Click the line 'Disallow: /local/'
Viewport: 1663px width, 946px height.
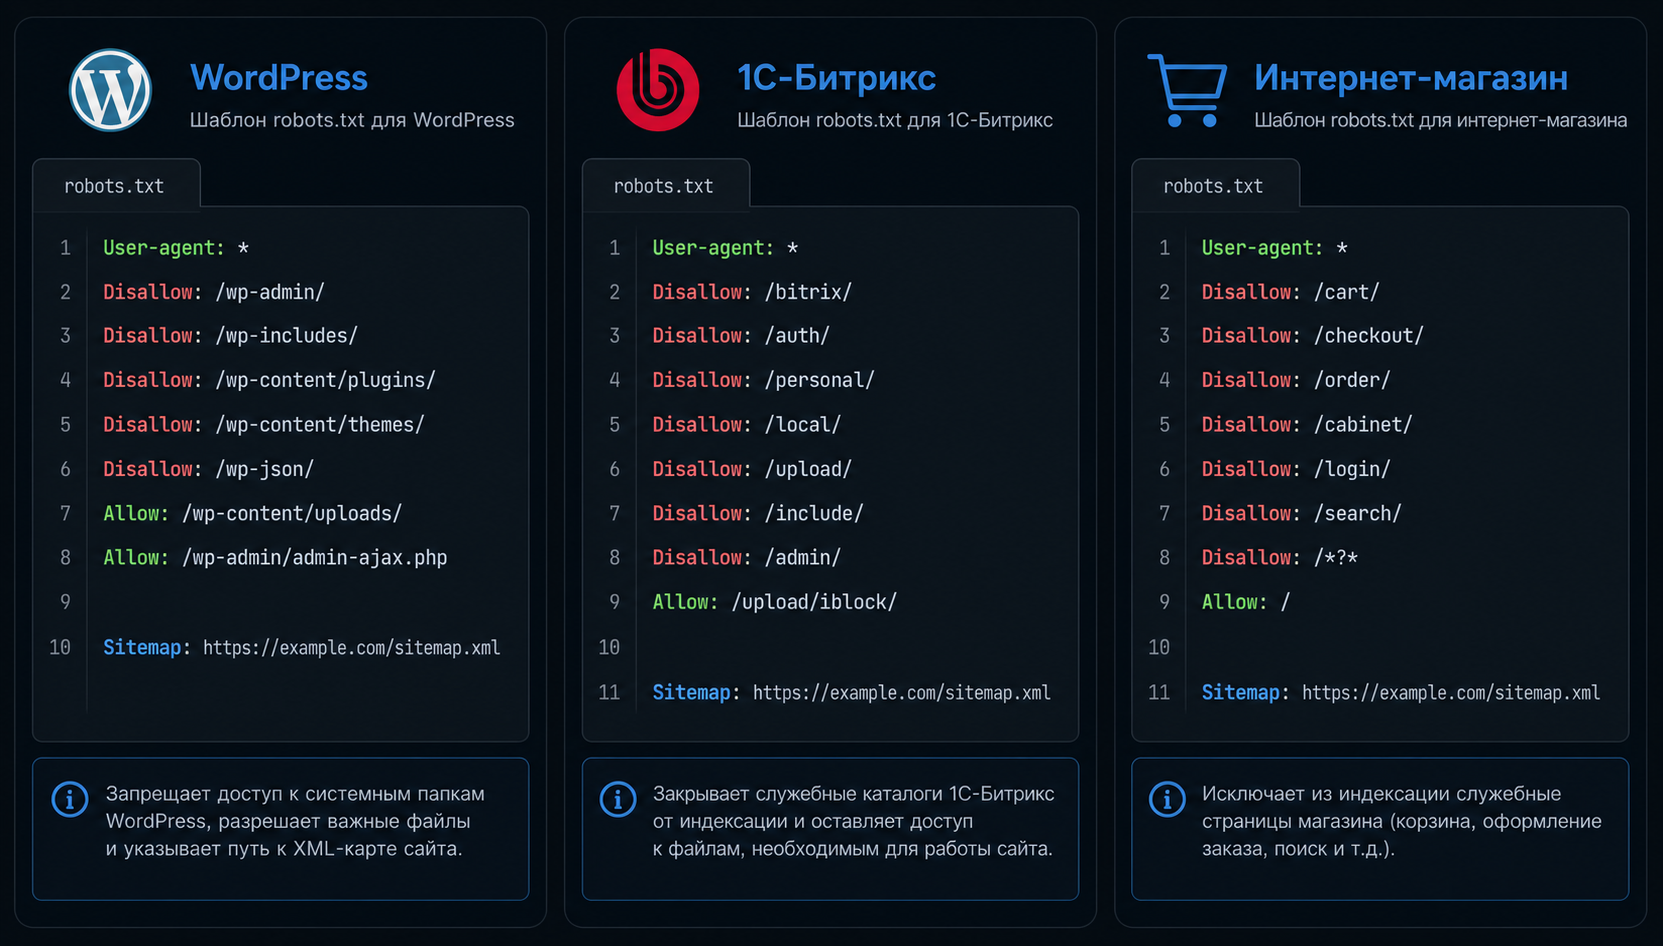(746, 425)
